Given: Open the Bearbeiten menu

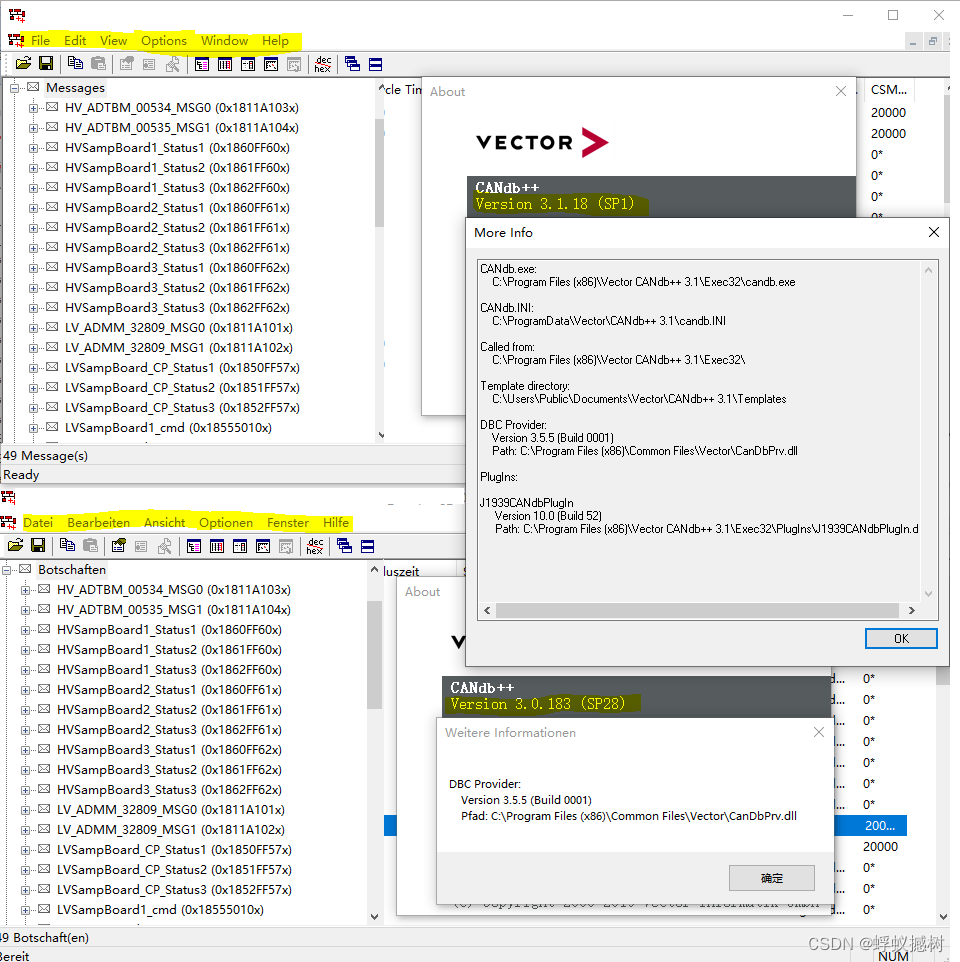Looking at the screenshot, I should tap(99, 523).
